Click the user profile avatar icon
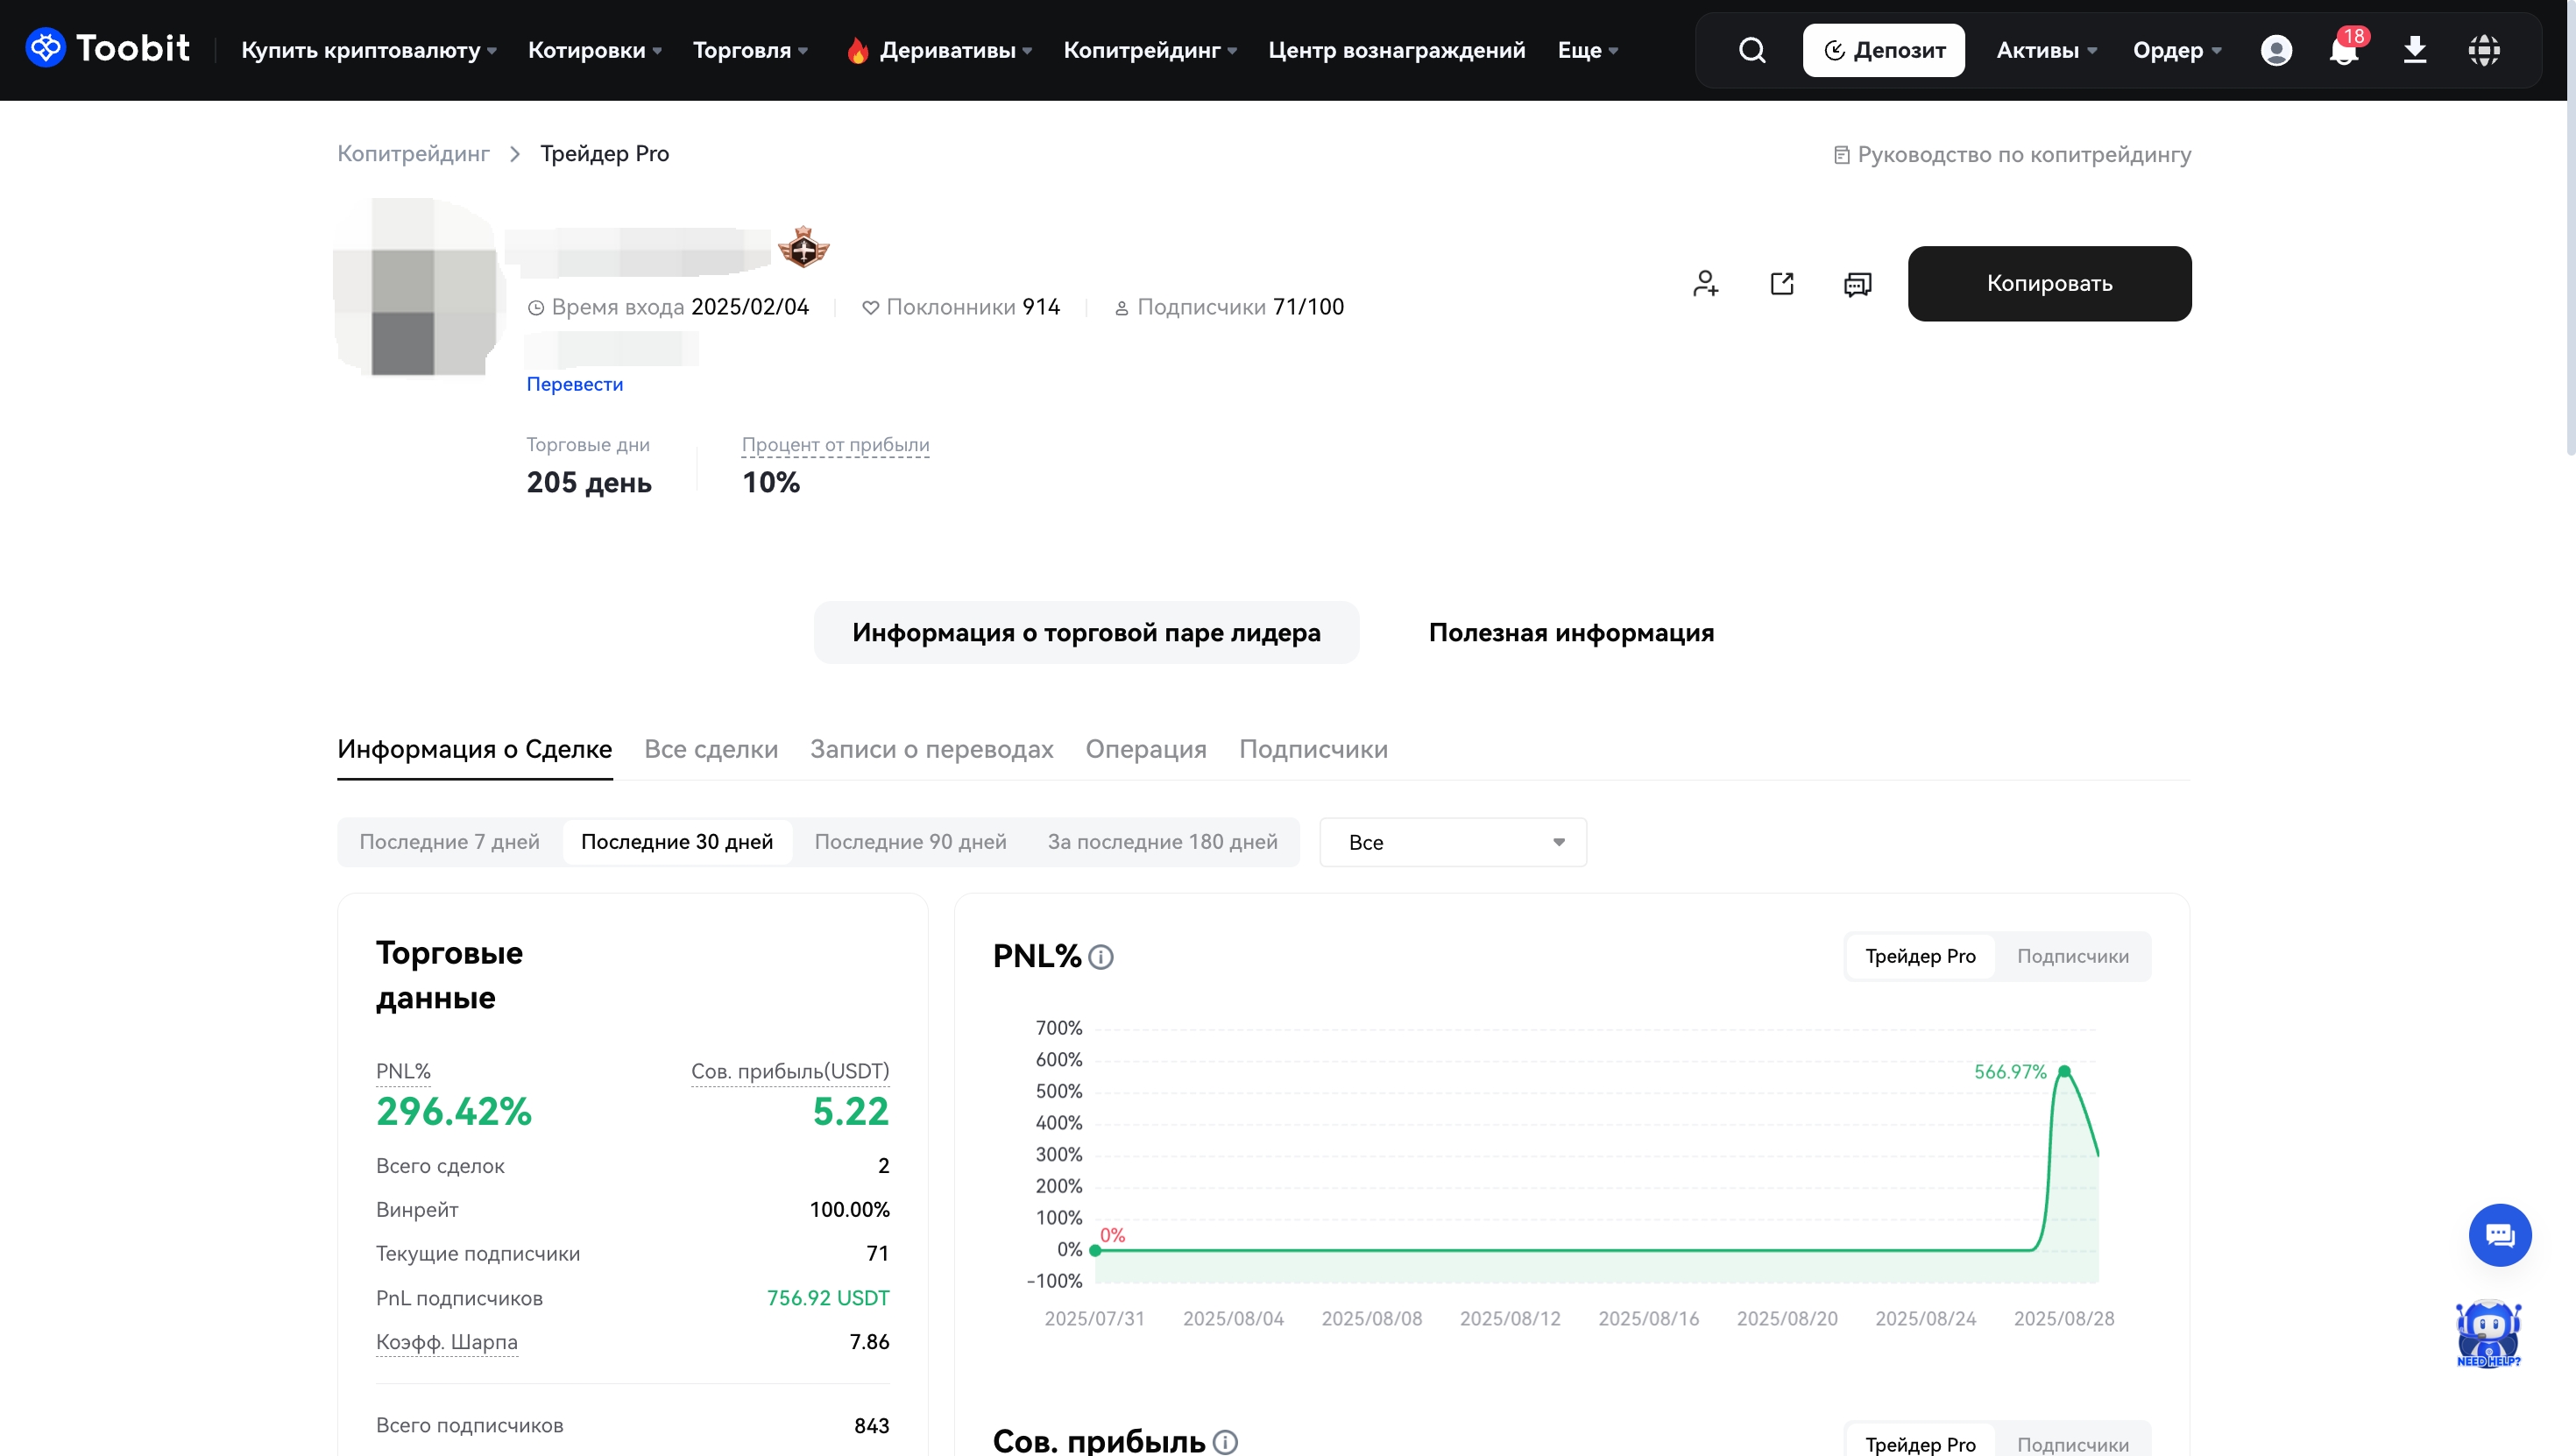2576x1456 pixels. [2276, 50]
